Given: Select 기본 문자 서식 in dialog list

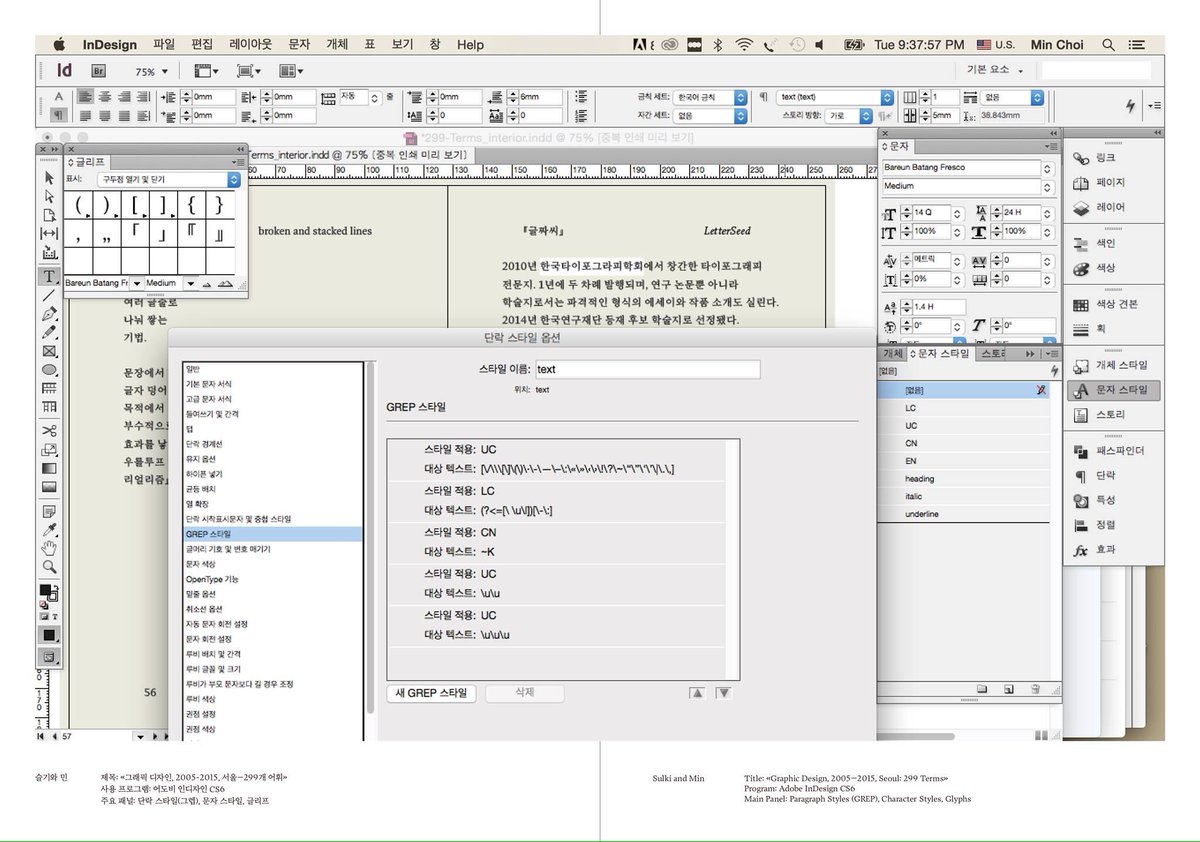Looking at the screenshot, I should click(272, 384).
